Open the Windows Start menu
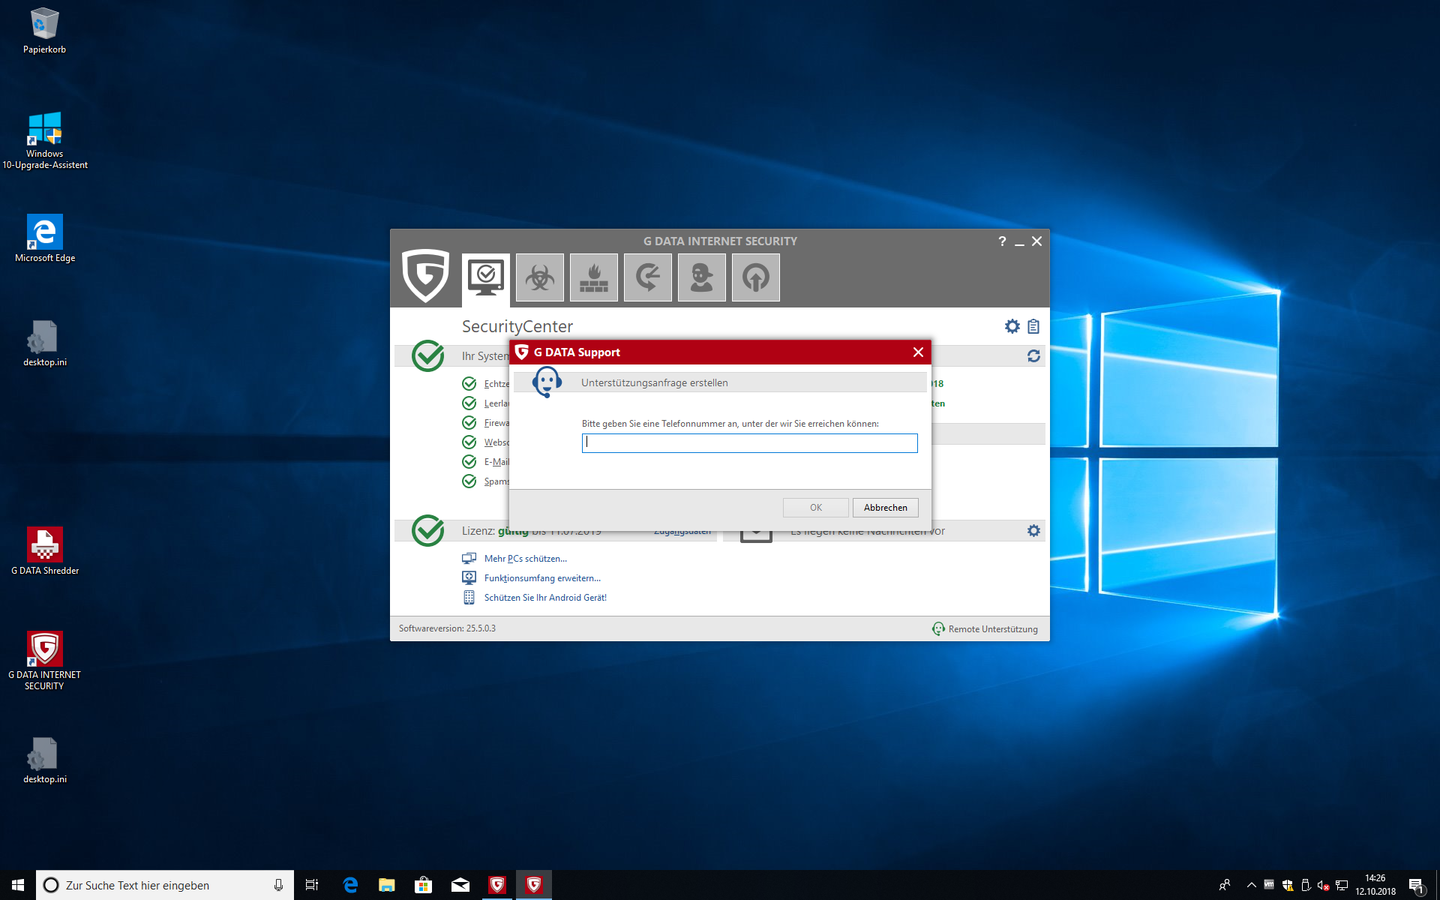This screenshot has width=1440, height=900. (x=17, y=885)
